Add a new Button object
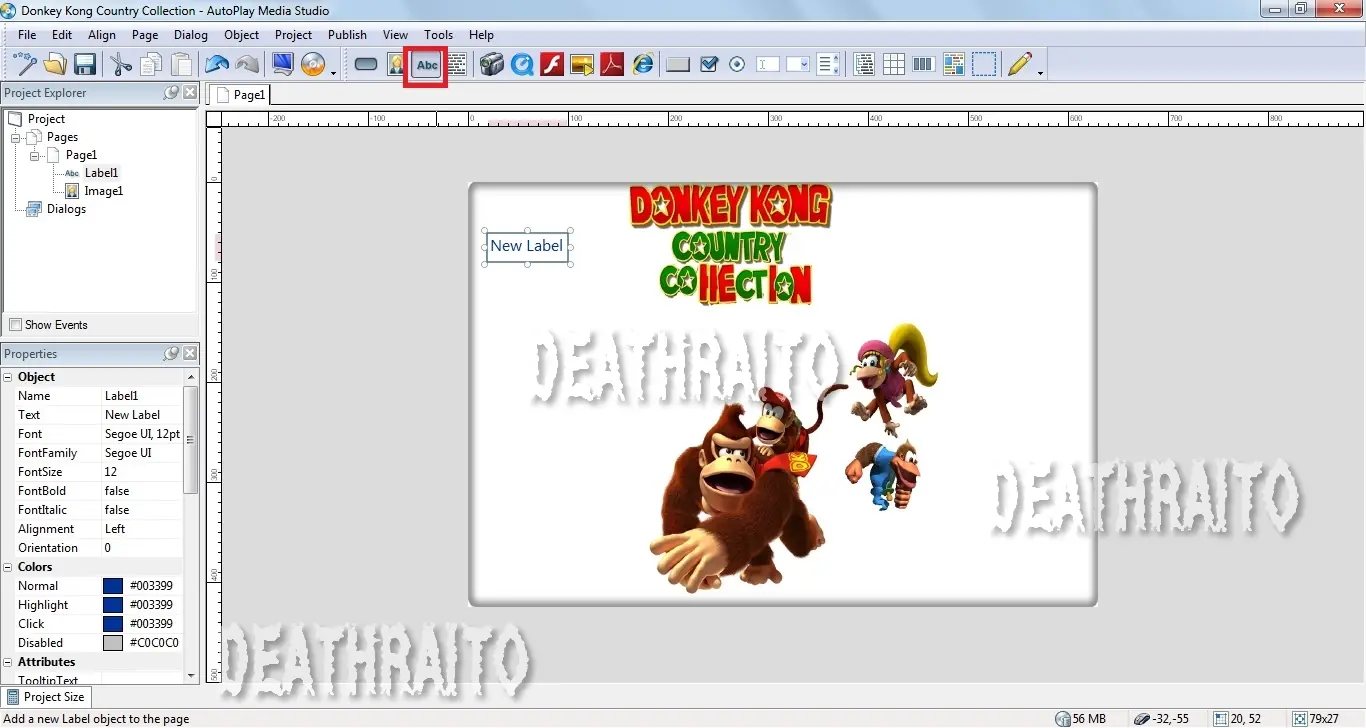This screenshot has width=1366, height=728. coord(366,65)
